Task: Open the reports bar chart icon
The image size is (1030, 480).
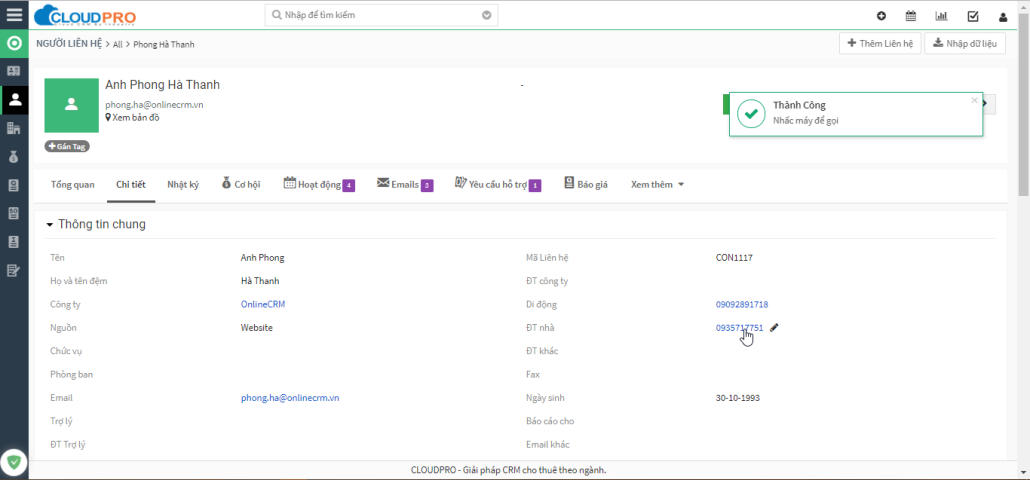Action: pyautogui.click(x=941, y=16)
